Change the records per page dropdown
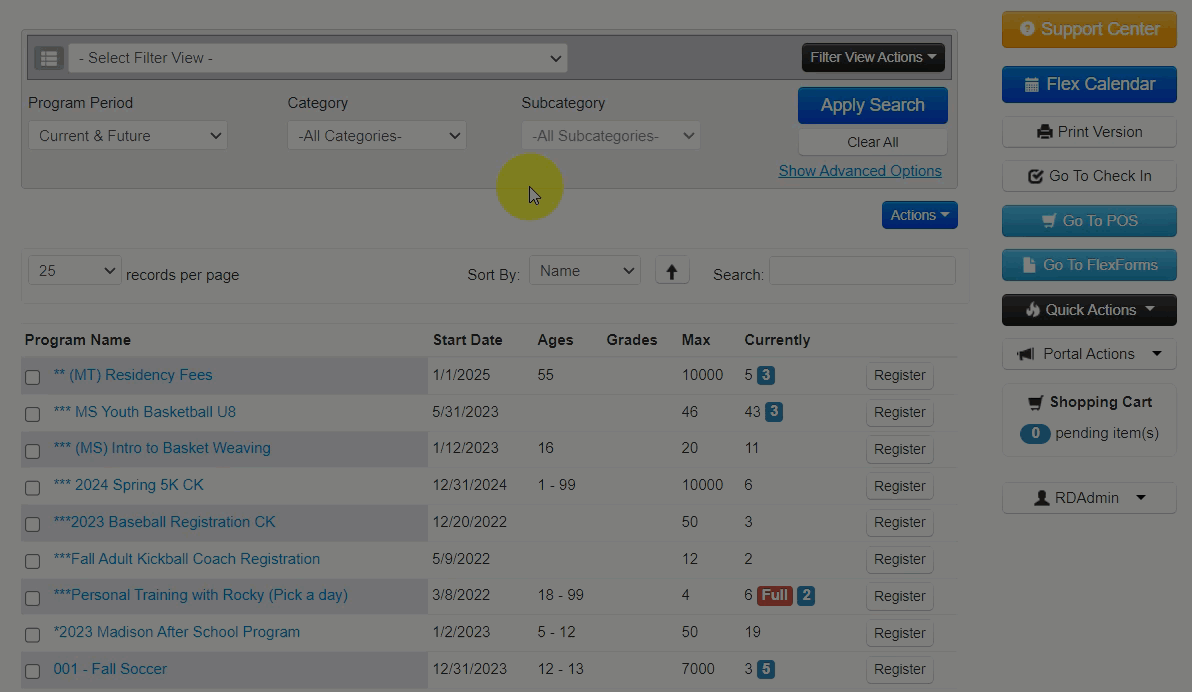 pos(74,271)
